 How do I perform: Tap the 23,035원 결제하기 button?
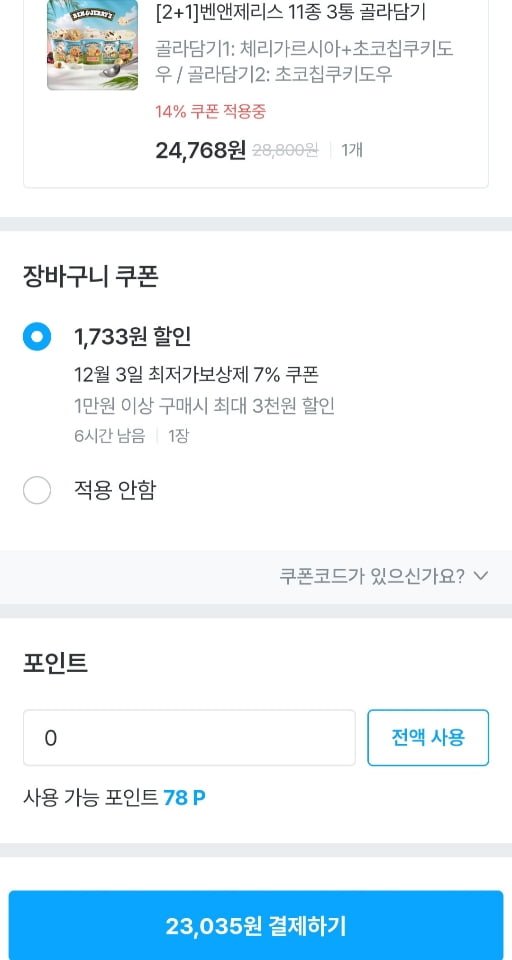coord(256,926)
